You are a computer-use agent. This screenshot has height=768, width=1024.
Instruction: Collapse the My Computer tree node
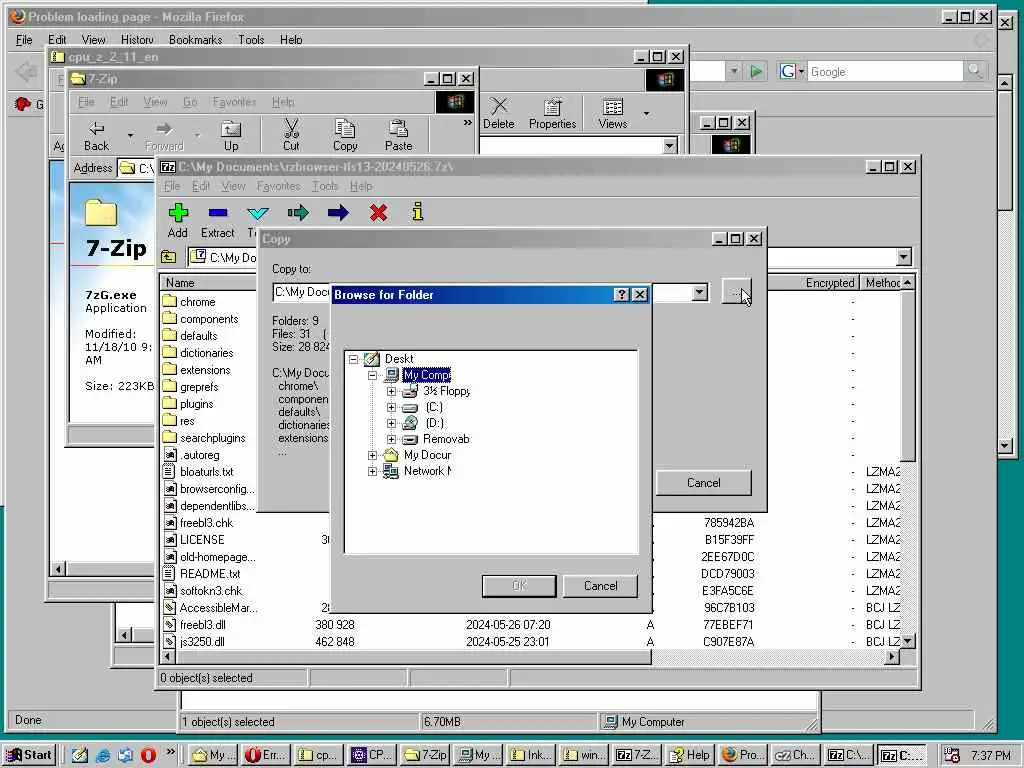(x=372, y=376)
